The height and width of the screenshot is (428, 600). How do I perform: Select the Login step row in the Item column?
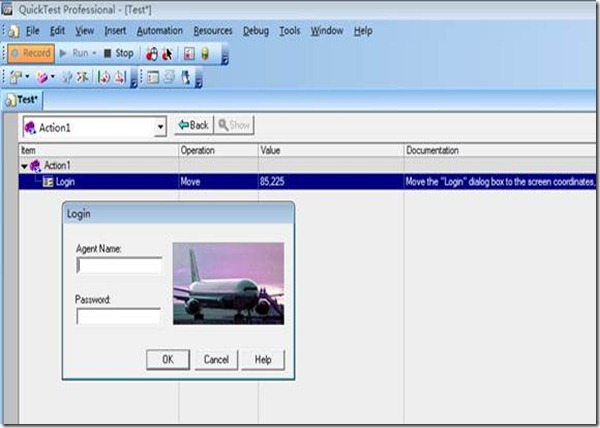pyautogui.click(x=98, y=182)
